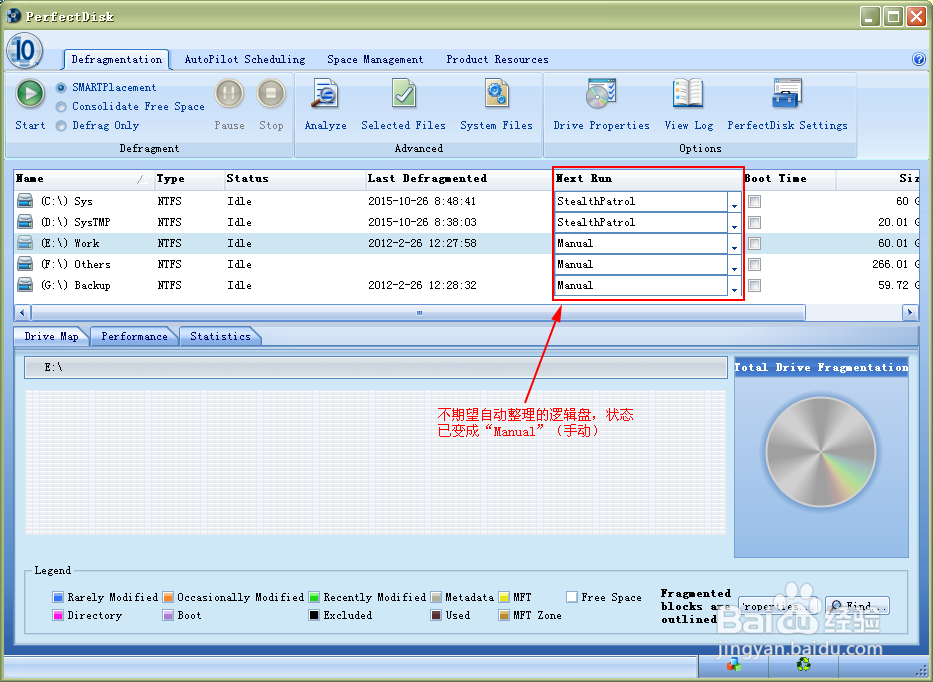Click the green Start defragment icon
Image resolution: width=933 pixels, height=682 pixels.
coord(30,94)
